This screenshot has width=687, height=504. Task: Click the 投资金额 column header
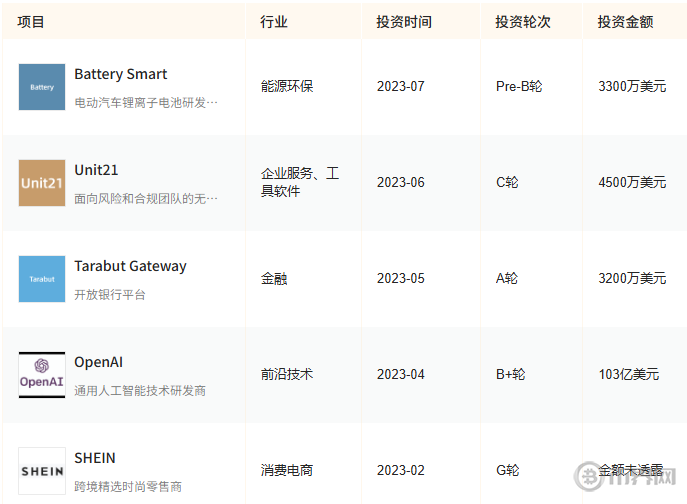click(626, 21)
